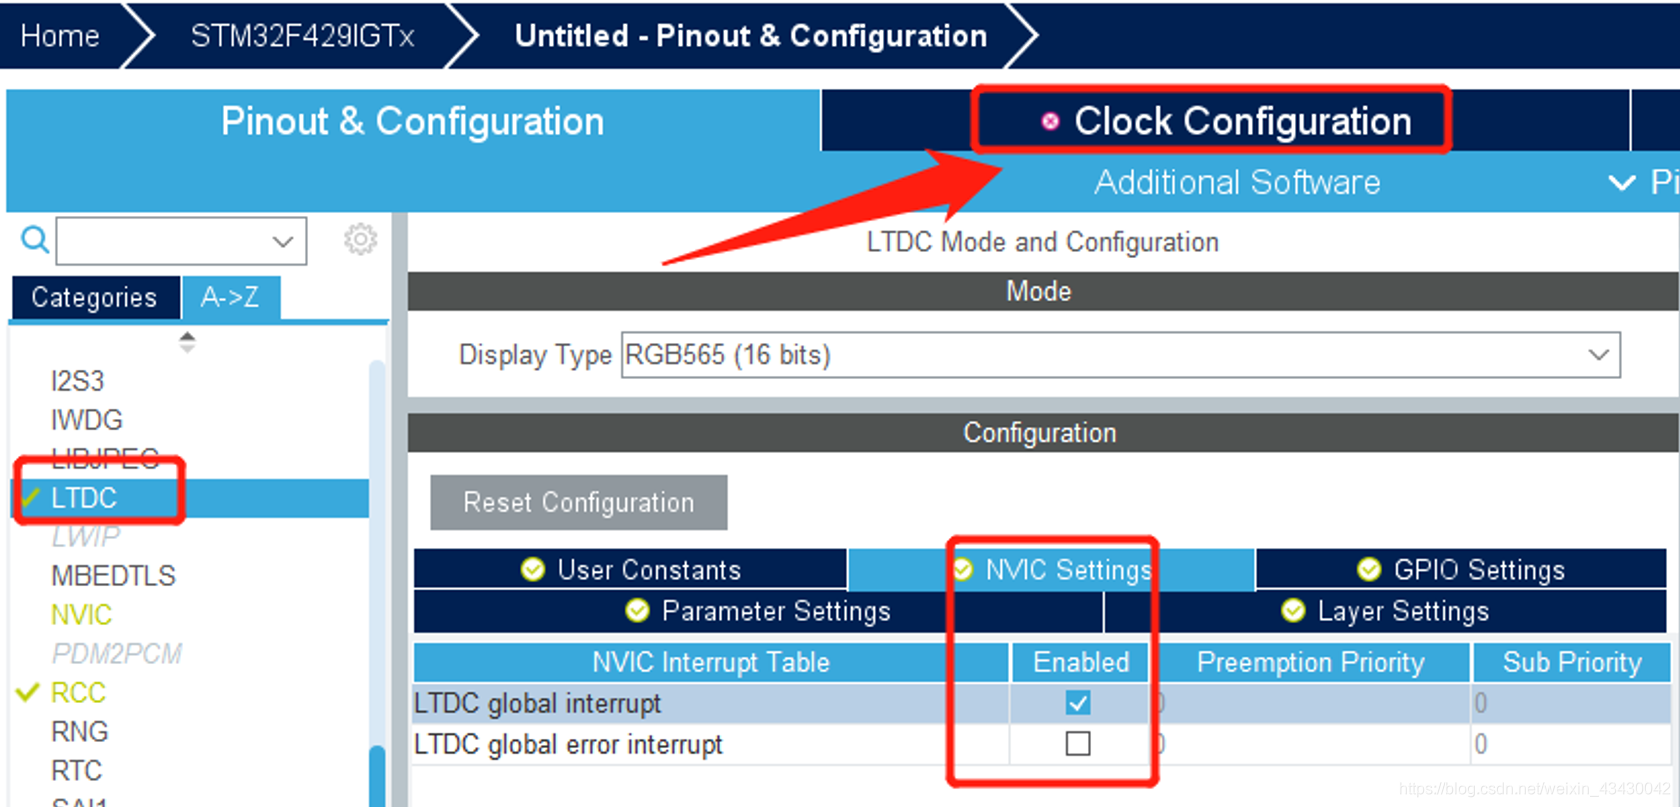Select LTDC global interrupt row label

coord(538,703)
